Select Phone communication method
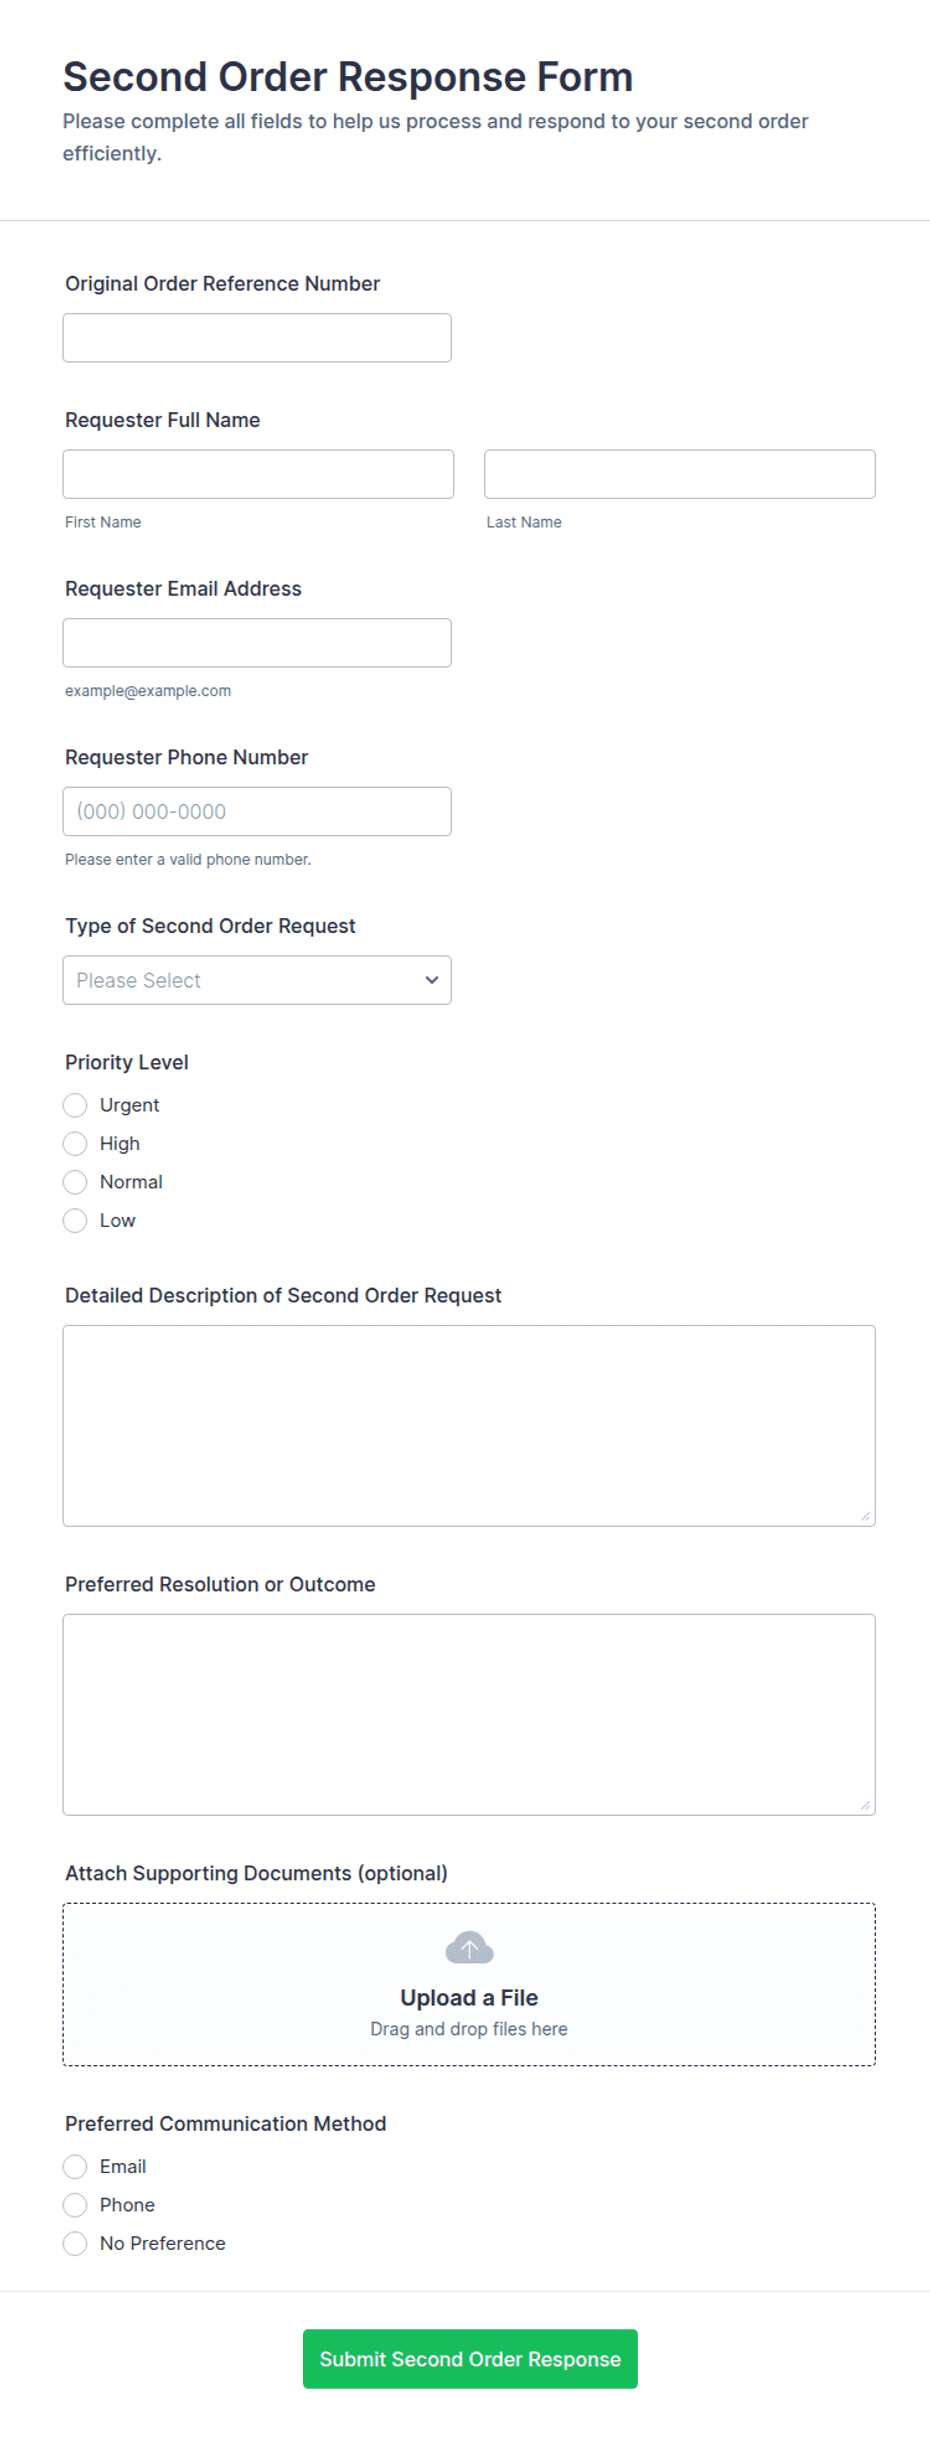The image size is (930, 2438). point(75,2205)
